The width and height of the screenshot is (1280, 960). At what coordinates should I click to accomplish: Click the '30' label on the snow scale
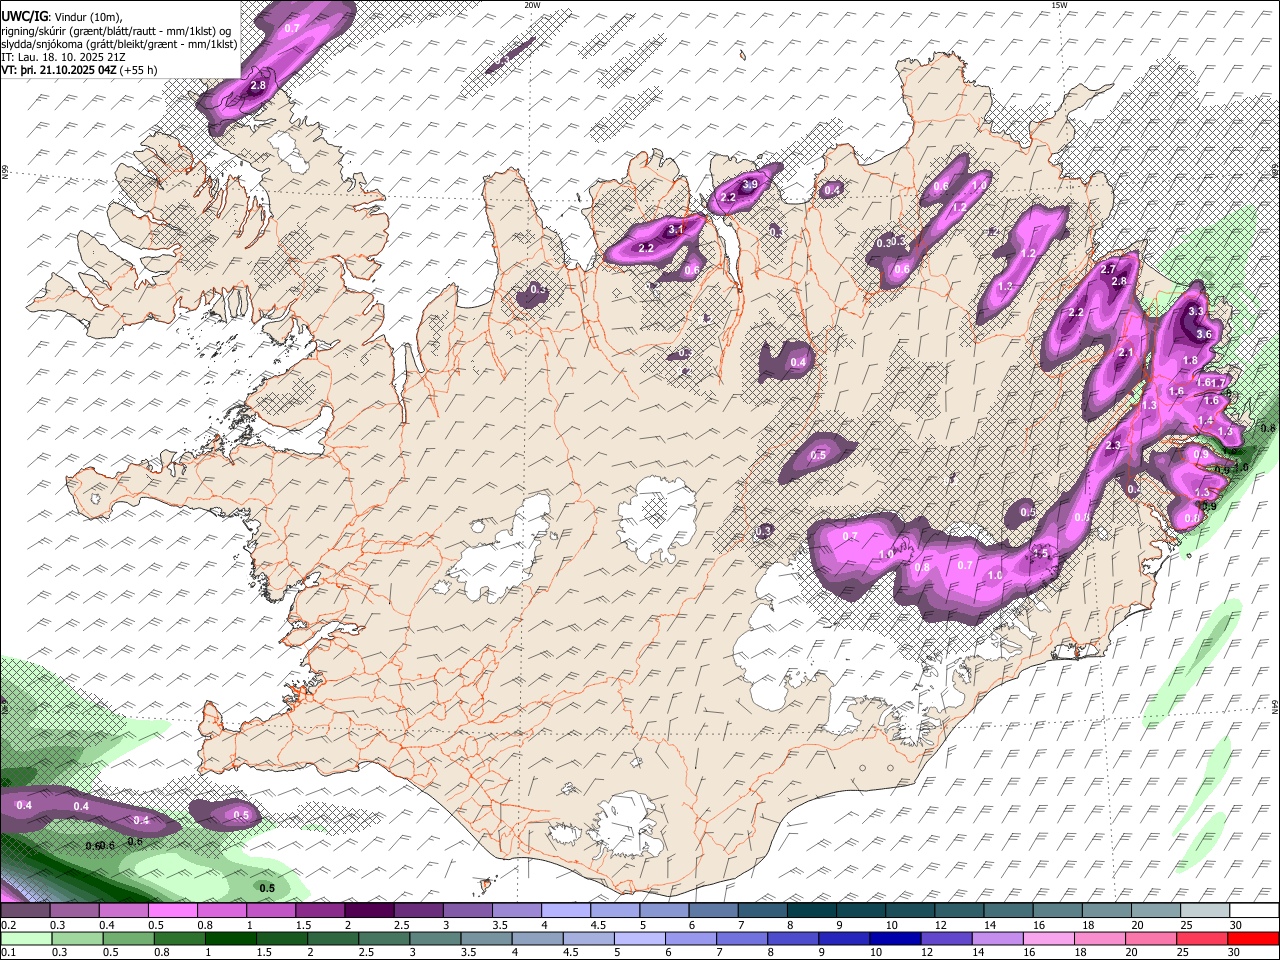[1236, 925]
